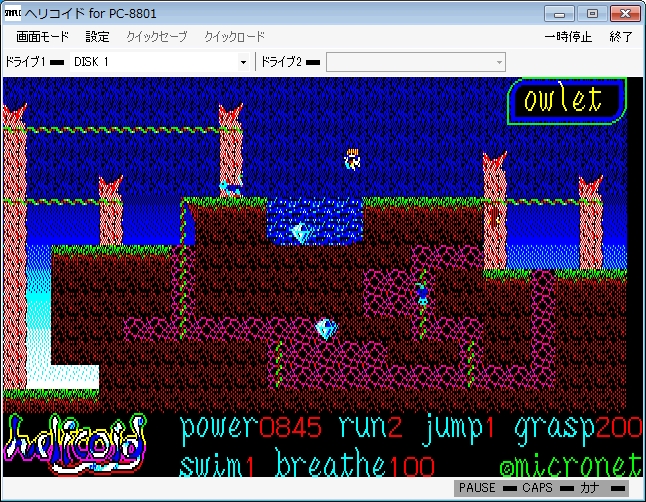This screenshot has height=502, width=646.
Task: Maximize the ヘリコイド emulator window
Action: (592, 14)
